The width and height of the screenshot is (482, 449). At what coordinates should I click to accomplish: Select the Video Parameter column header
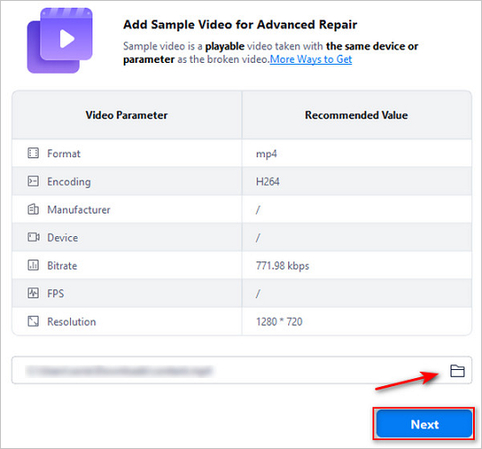tap(127, 115)
